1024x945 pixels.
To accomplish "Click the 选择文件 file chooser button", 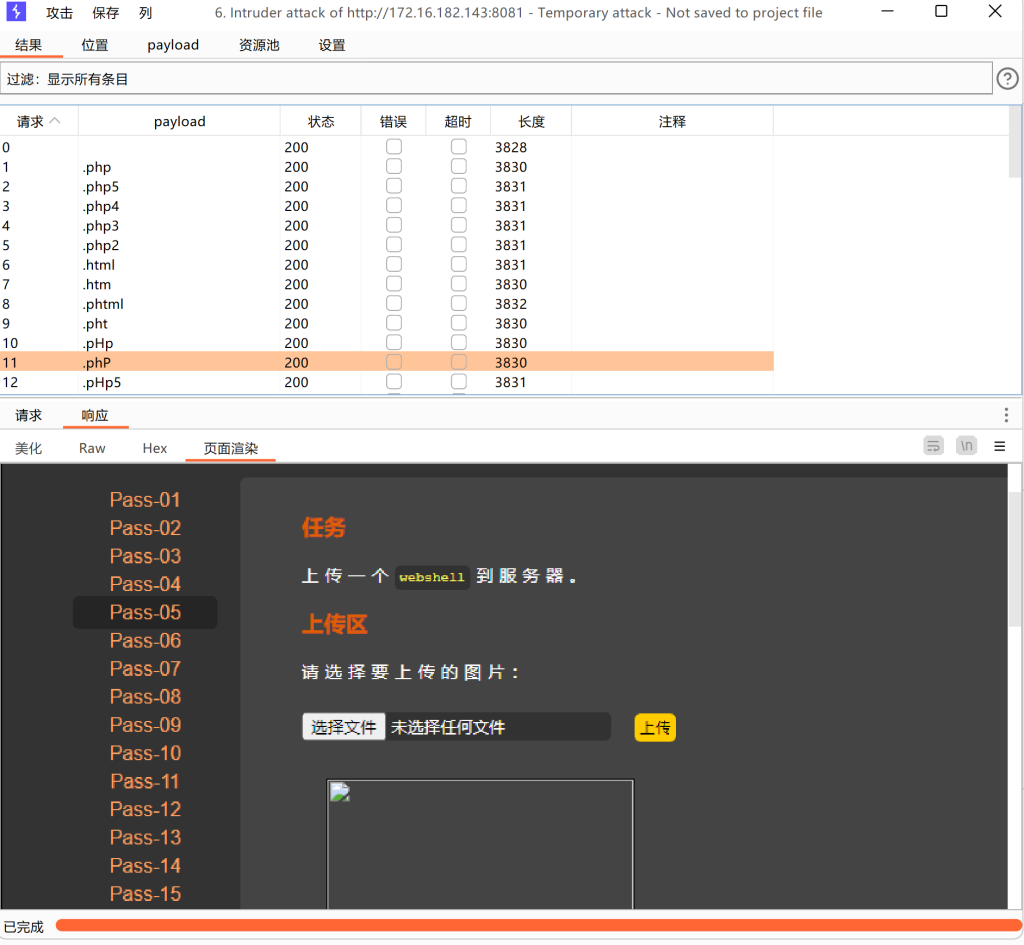I will 344,727.
